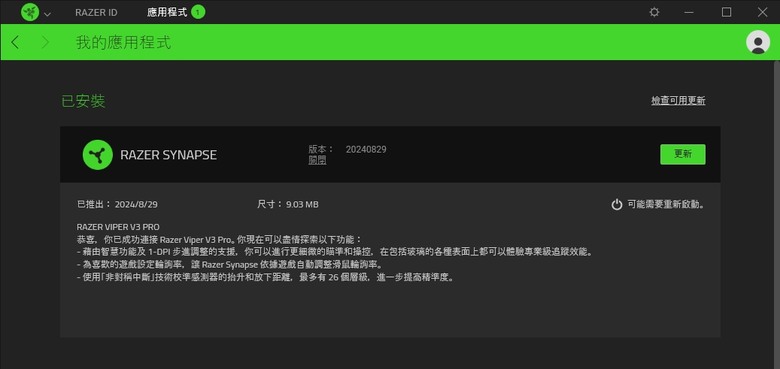Click the 我的應用程式 page title

pyautogui.click(x=123, y=42)
